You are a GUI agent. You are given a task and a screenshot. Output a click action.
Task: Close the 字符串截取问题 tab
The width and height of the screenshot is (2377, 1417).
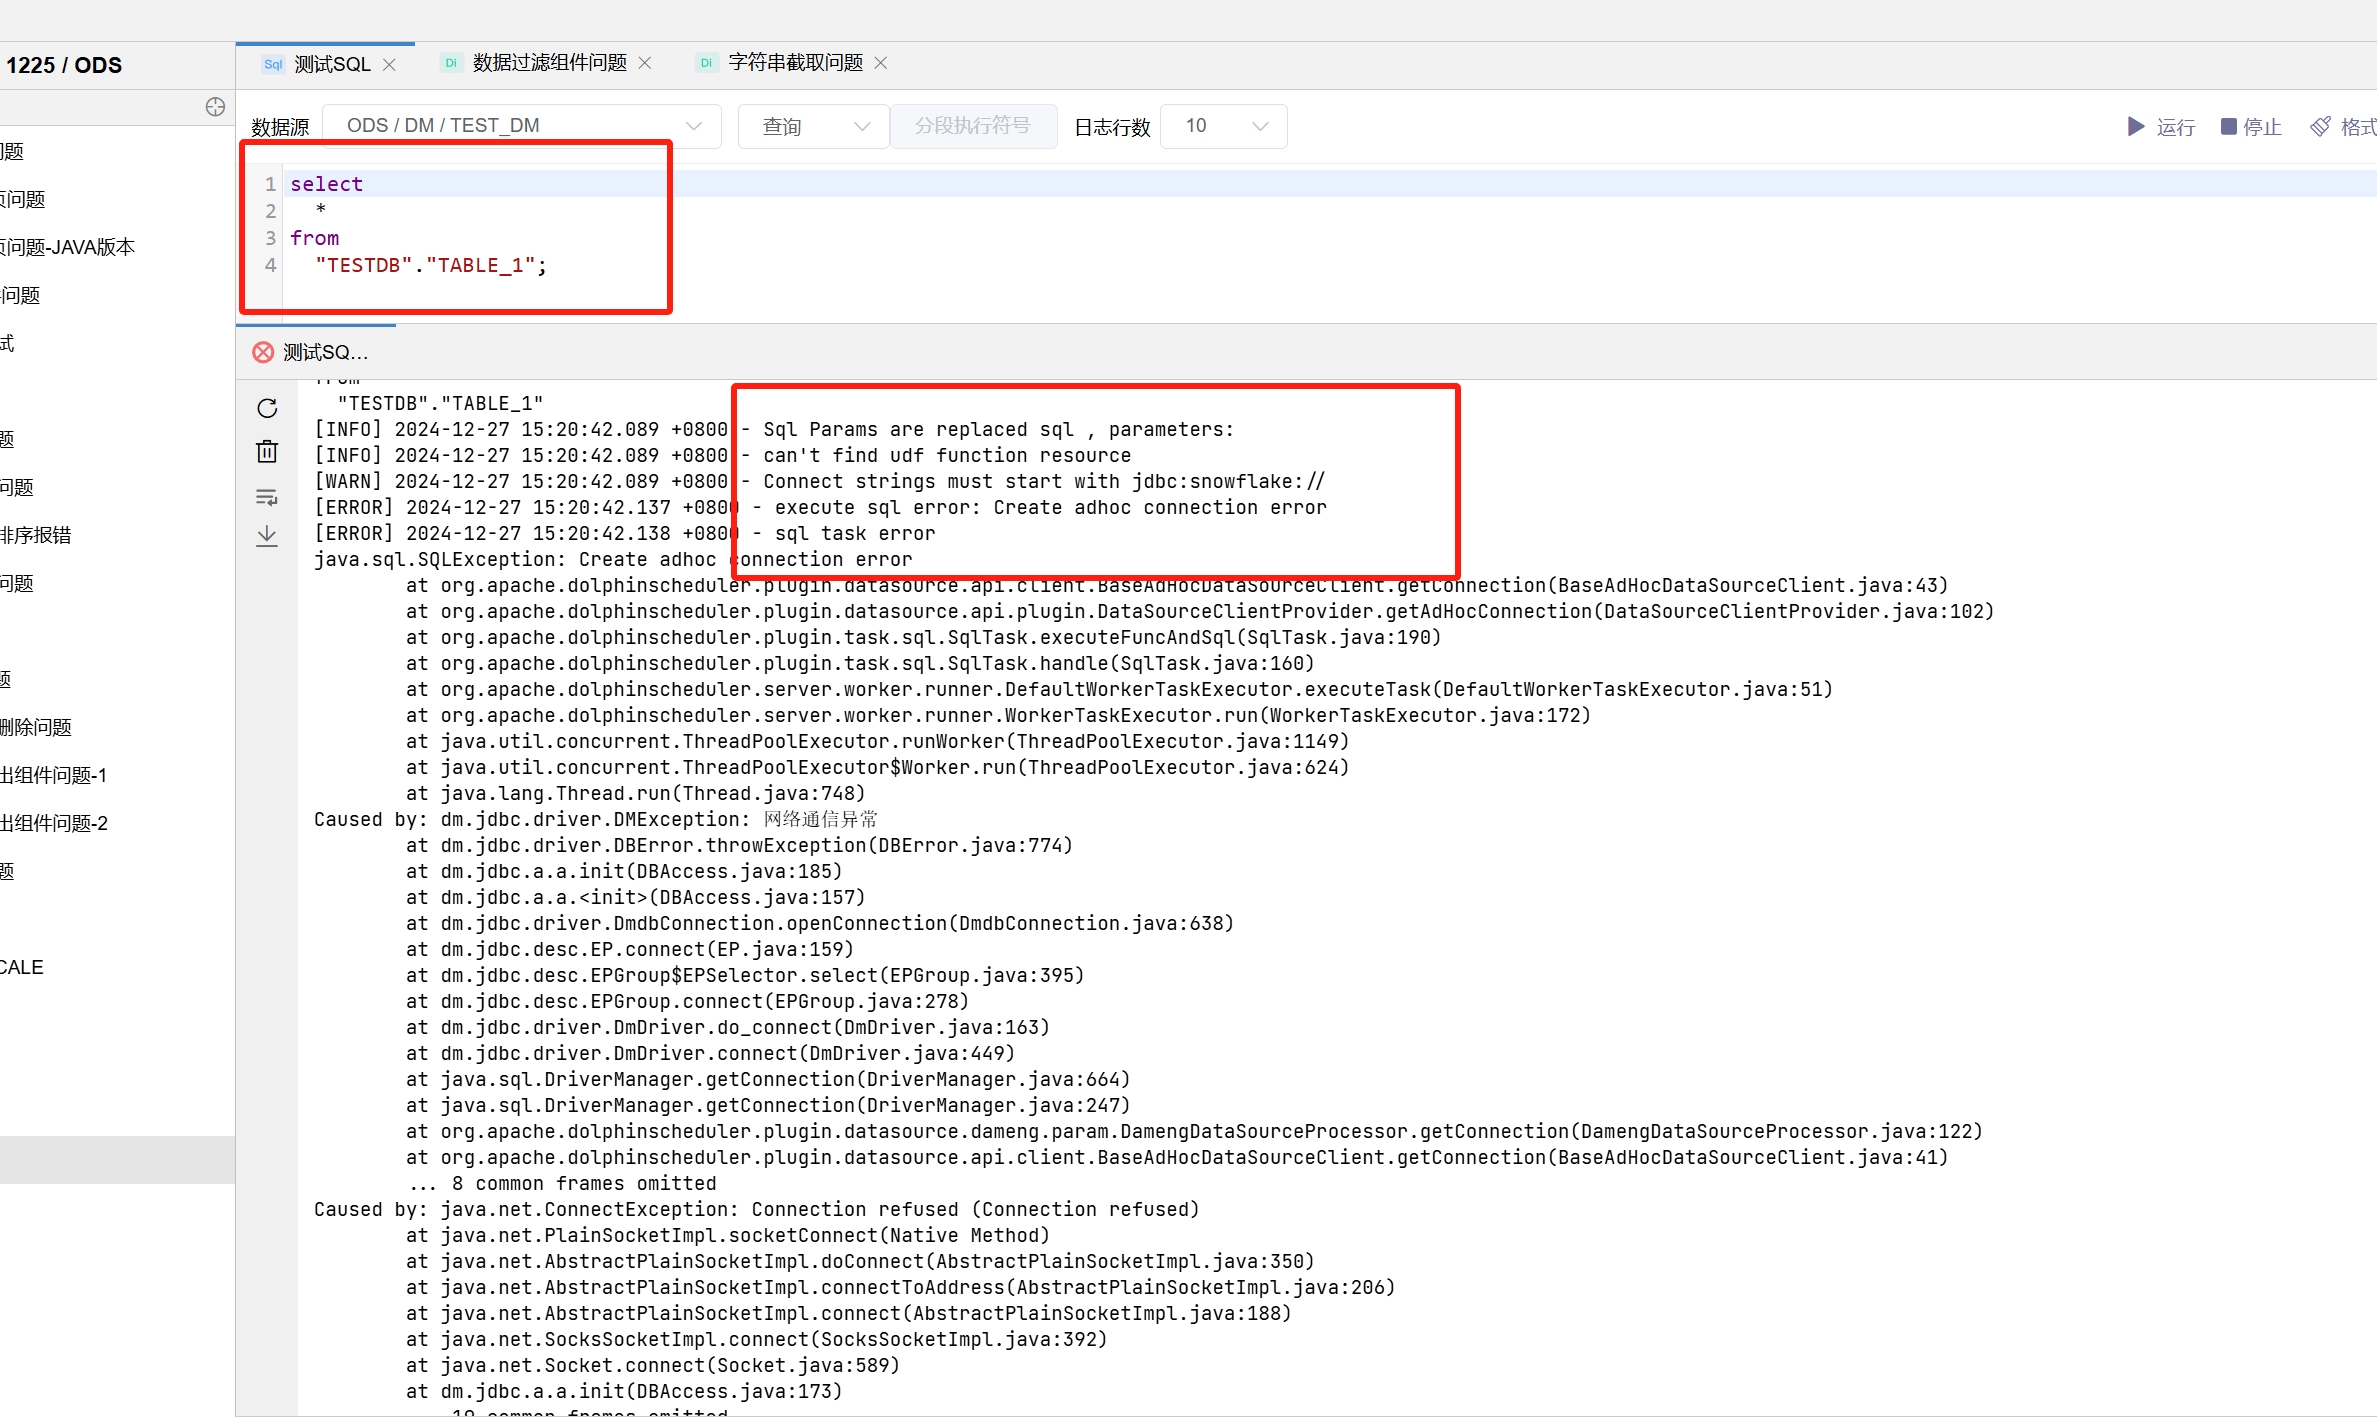881,63
